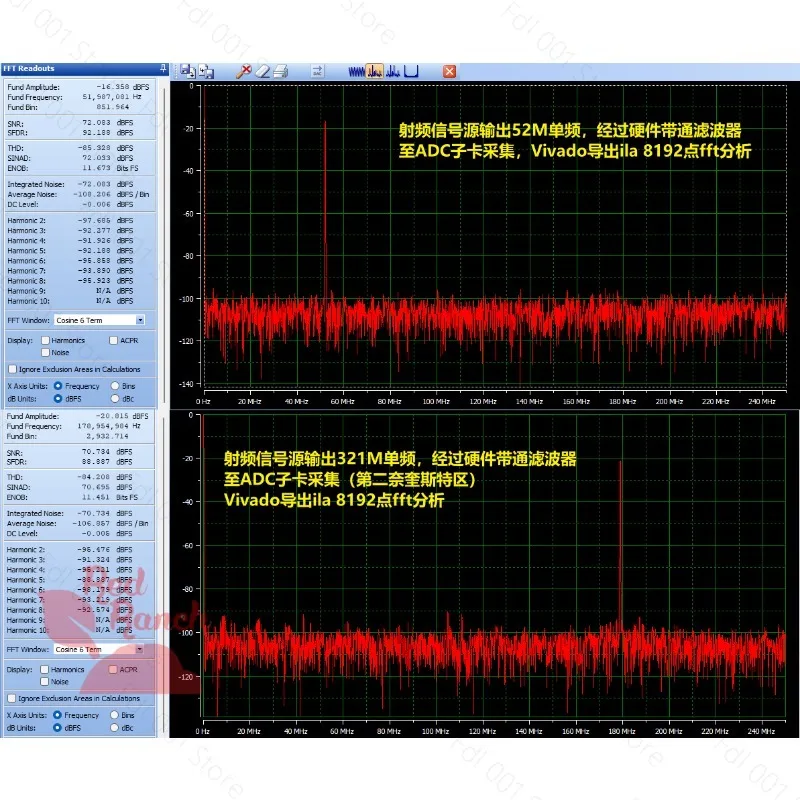The image size is (800, 800).
Task: Click the 52 MHz fundamental peak in upper plot
Action: [x=325, y=209]
